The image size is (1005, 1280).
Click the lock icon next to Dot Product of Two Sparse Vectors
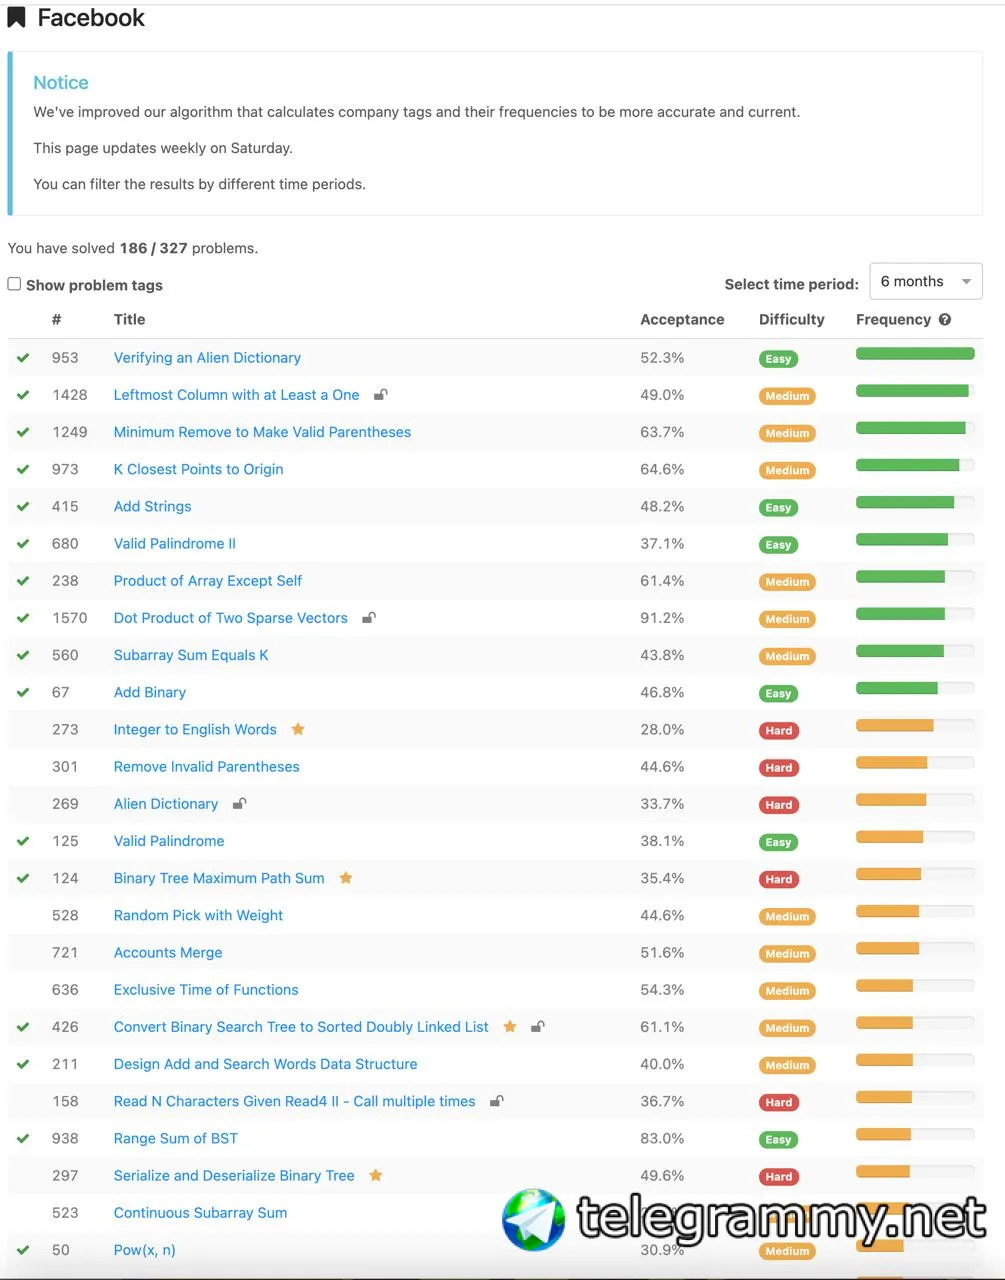click(x=369, y=618)
